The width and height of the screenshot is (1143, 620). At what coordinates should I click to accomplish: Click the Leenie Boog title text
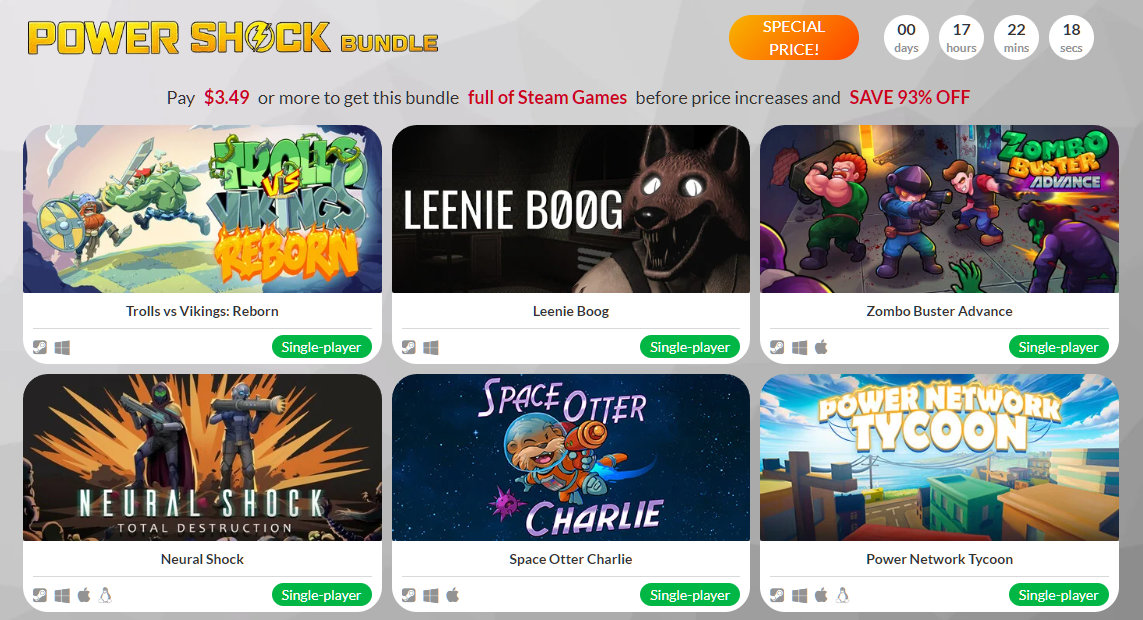[571, 311]
